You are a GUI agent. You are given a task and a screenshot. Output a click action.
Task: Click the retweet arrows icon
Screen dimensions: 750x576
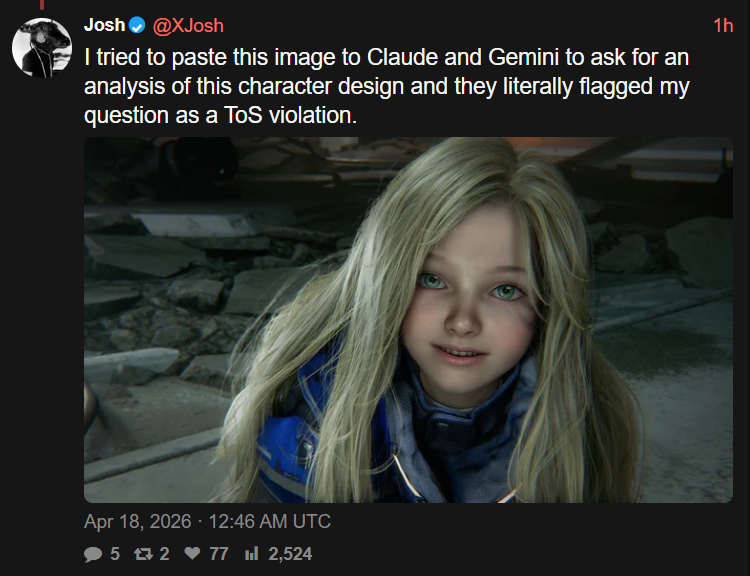click(x=144, y=553)
